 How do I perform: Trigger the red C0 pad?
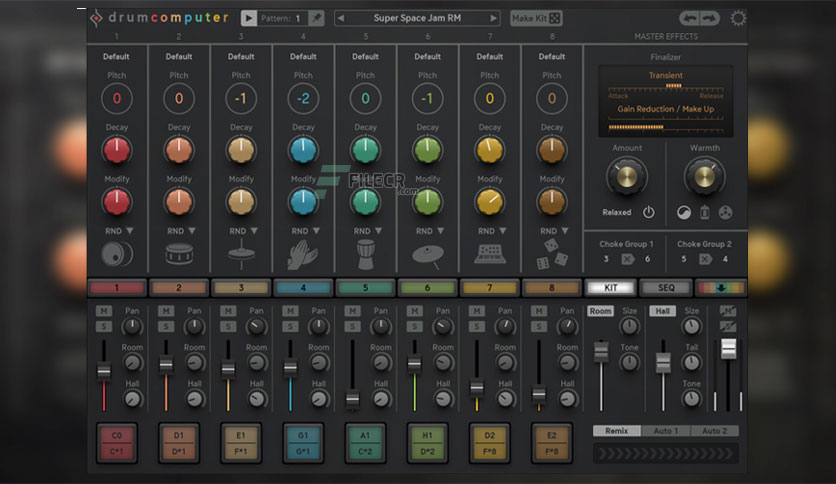[x=117, y=443]
